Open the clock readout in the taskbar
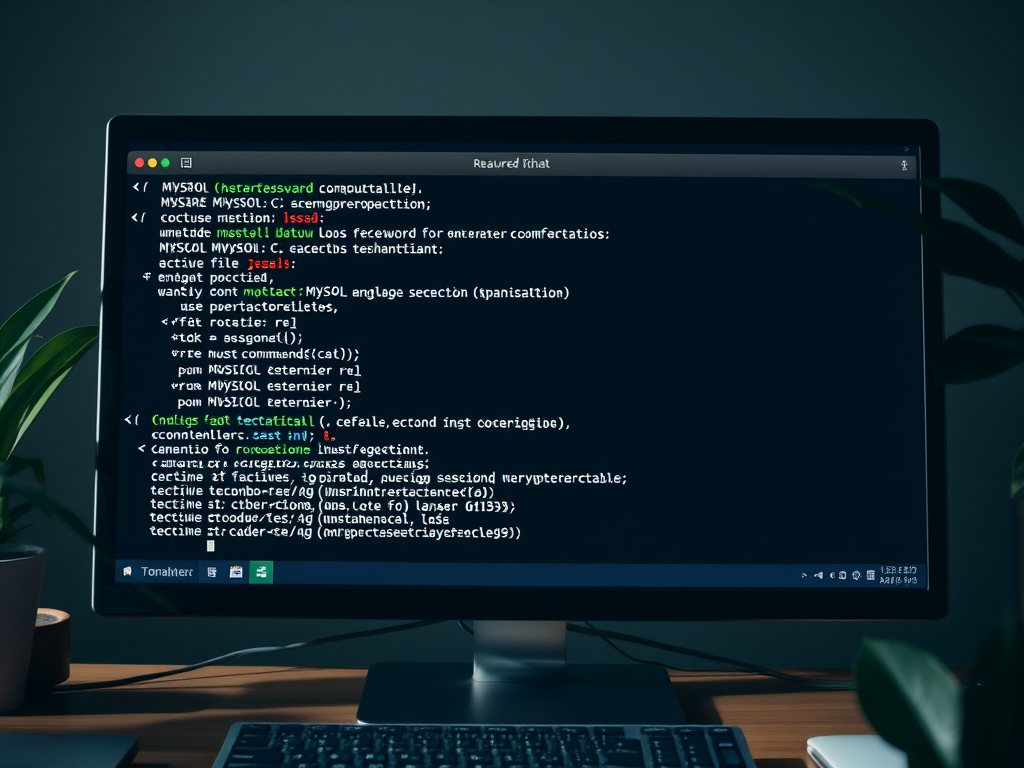Viewport: 1024px width, 768px height. (x=898, y=575)
